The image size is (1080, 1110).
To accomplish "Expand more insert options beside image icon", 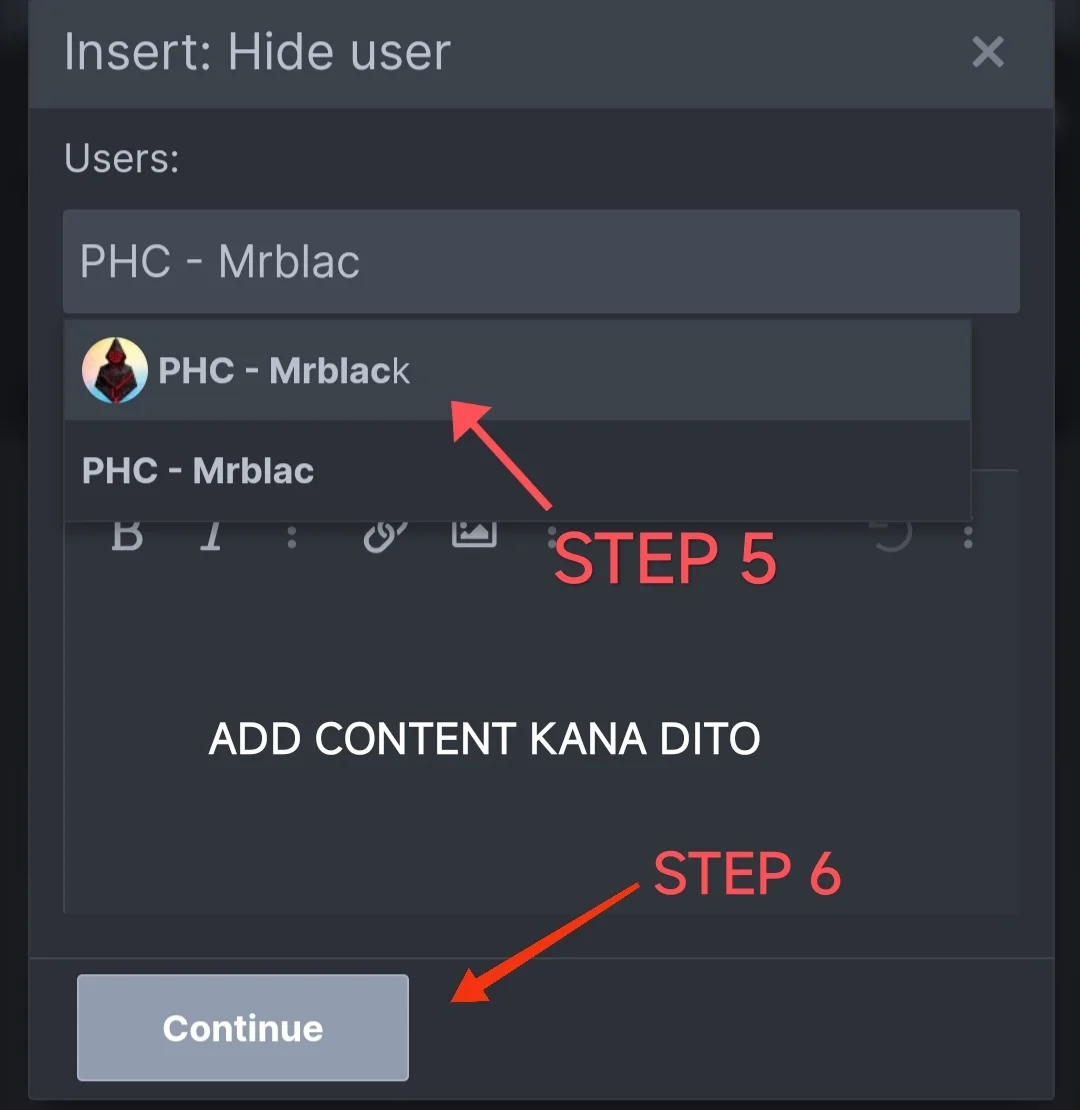I will click(x=551, y=537).
